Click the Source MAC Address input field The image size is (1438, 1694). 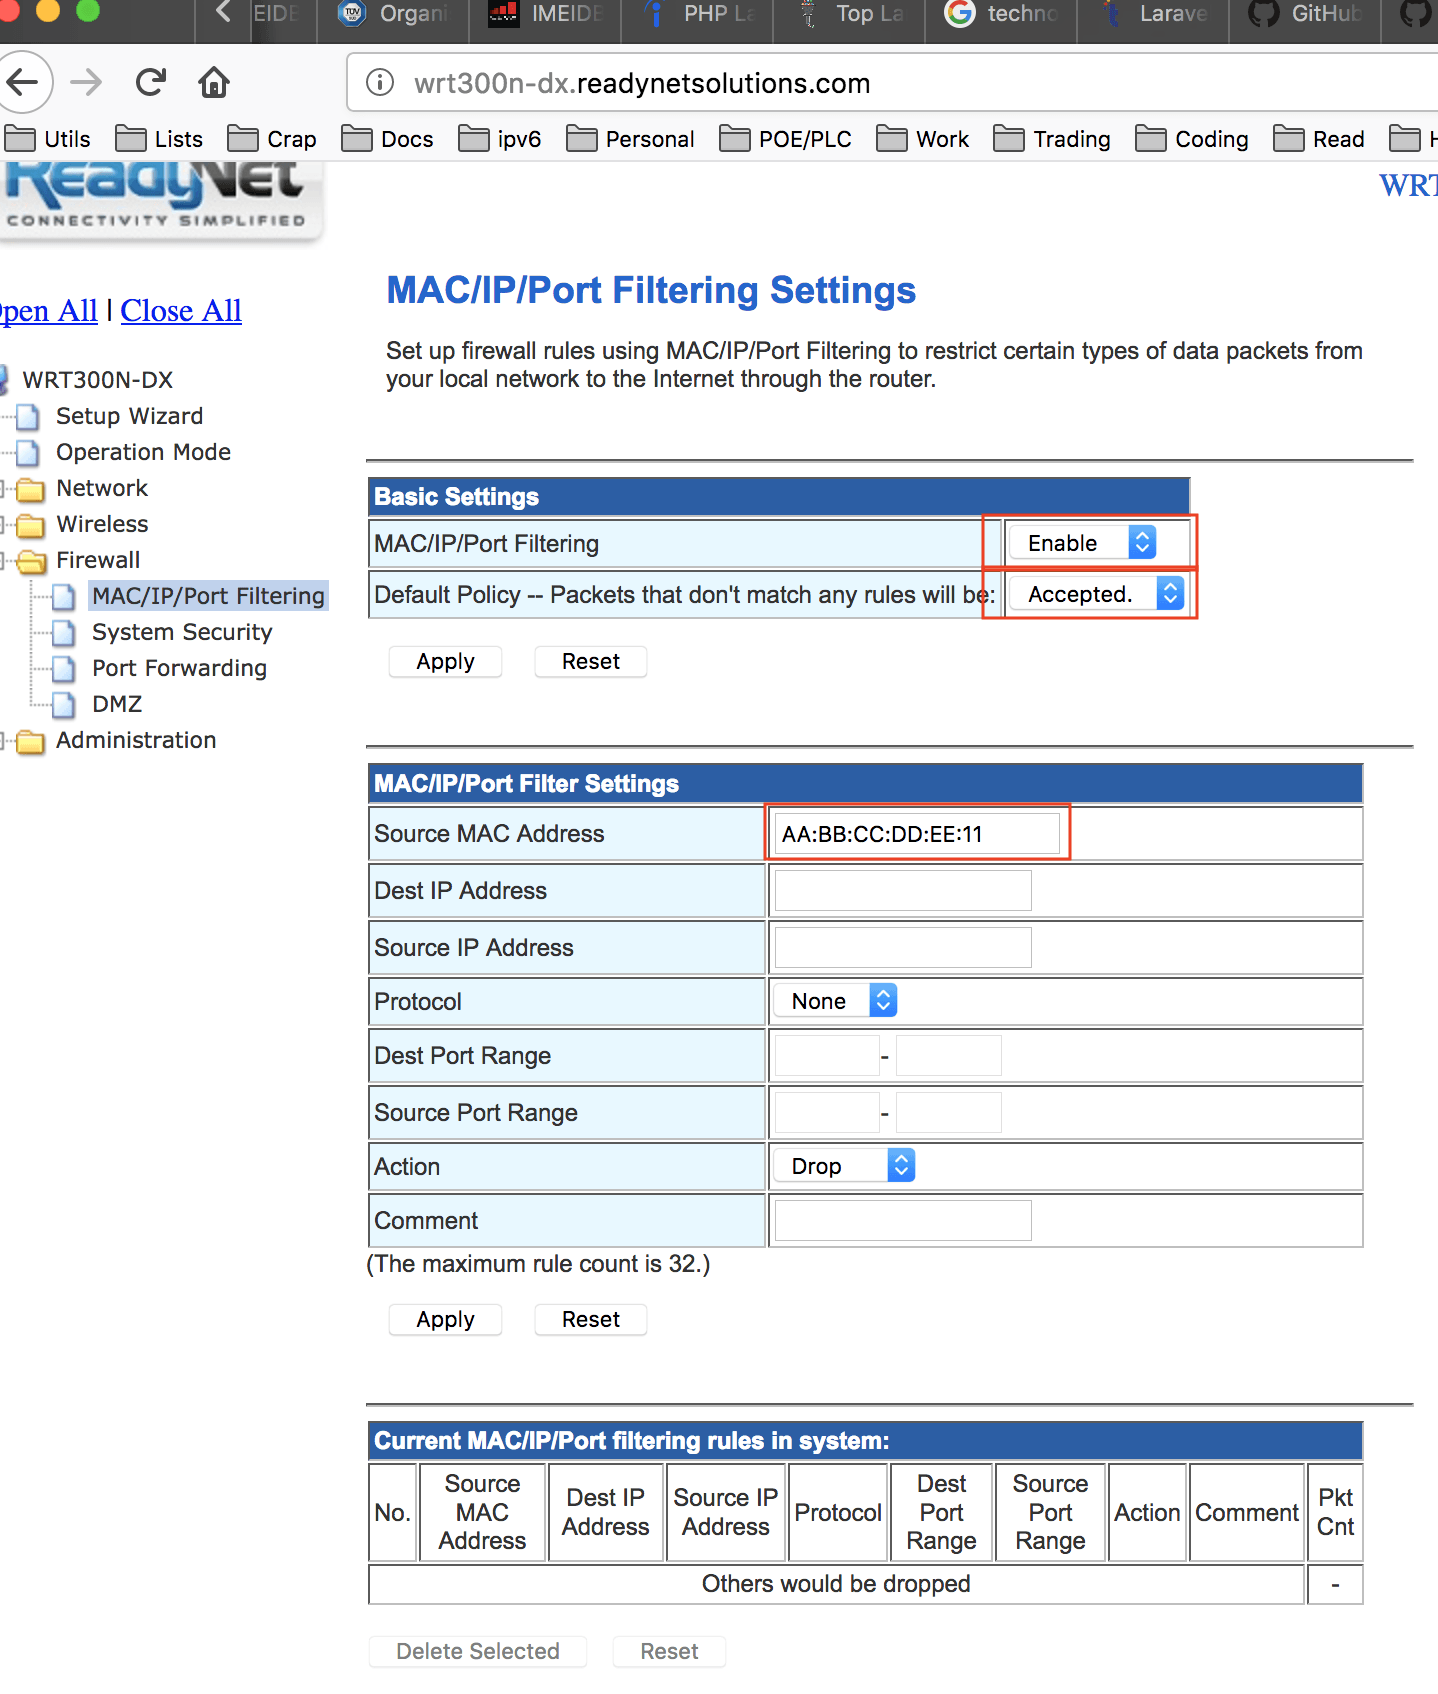point(917,834)
